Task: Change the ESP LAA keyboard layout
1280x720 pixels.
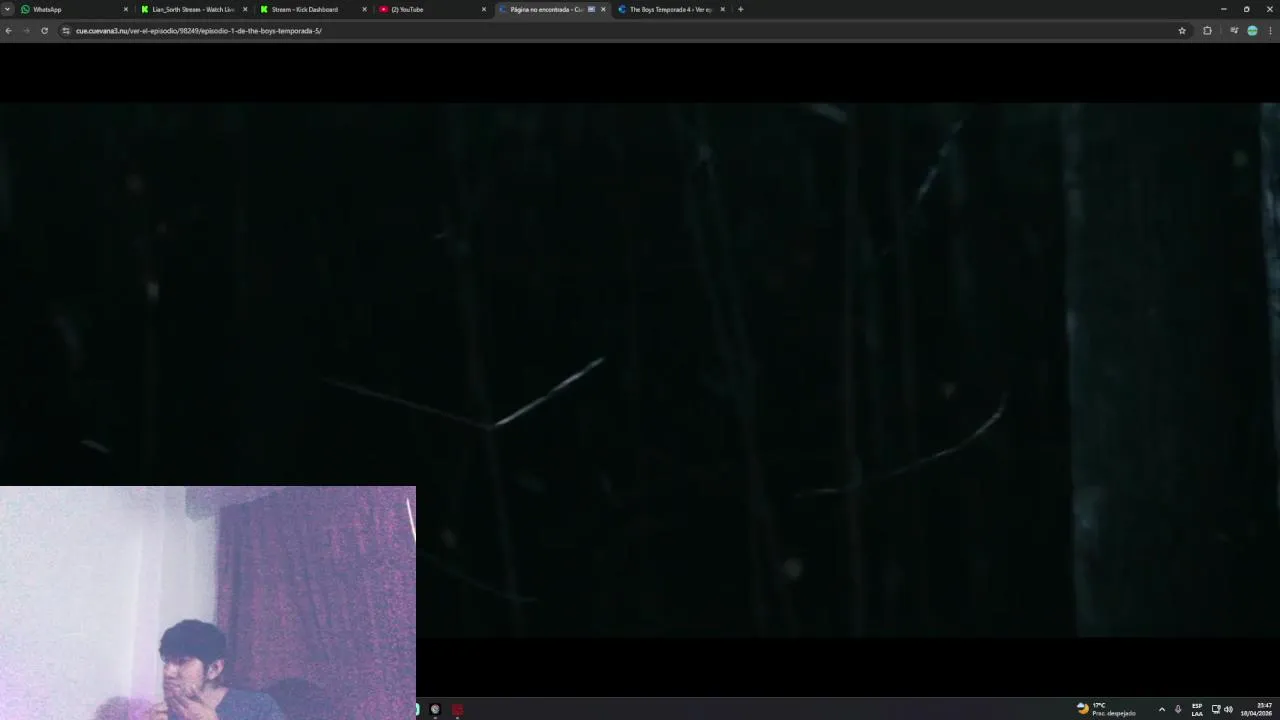Action: 1197,709
